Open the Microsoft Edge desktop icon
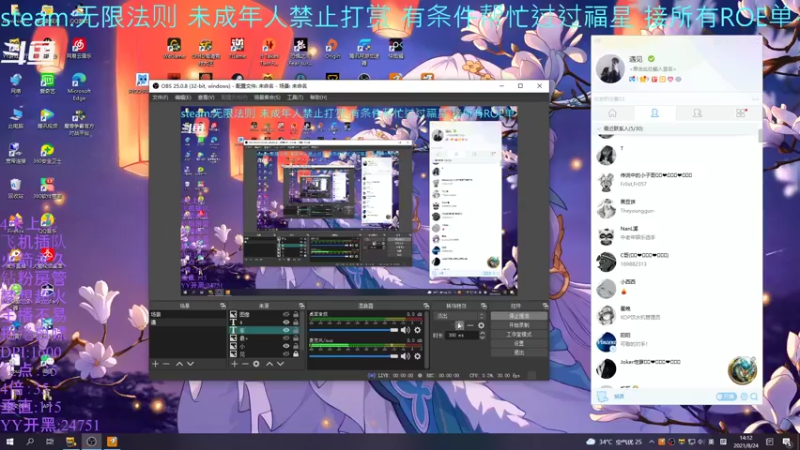Screen dimensions: 800x450 (79, 86)
